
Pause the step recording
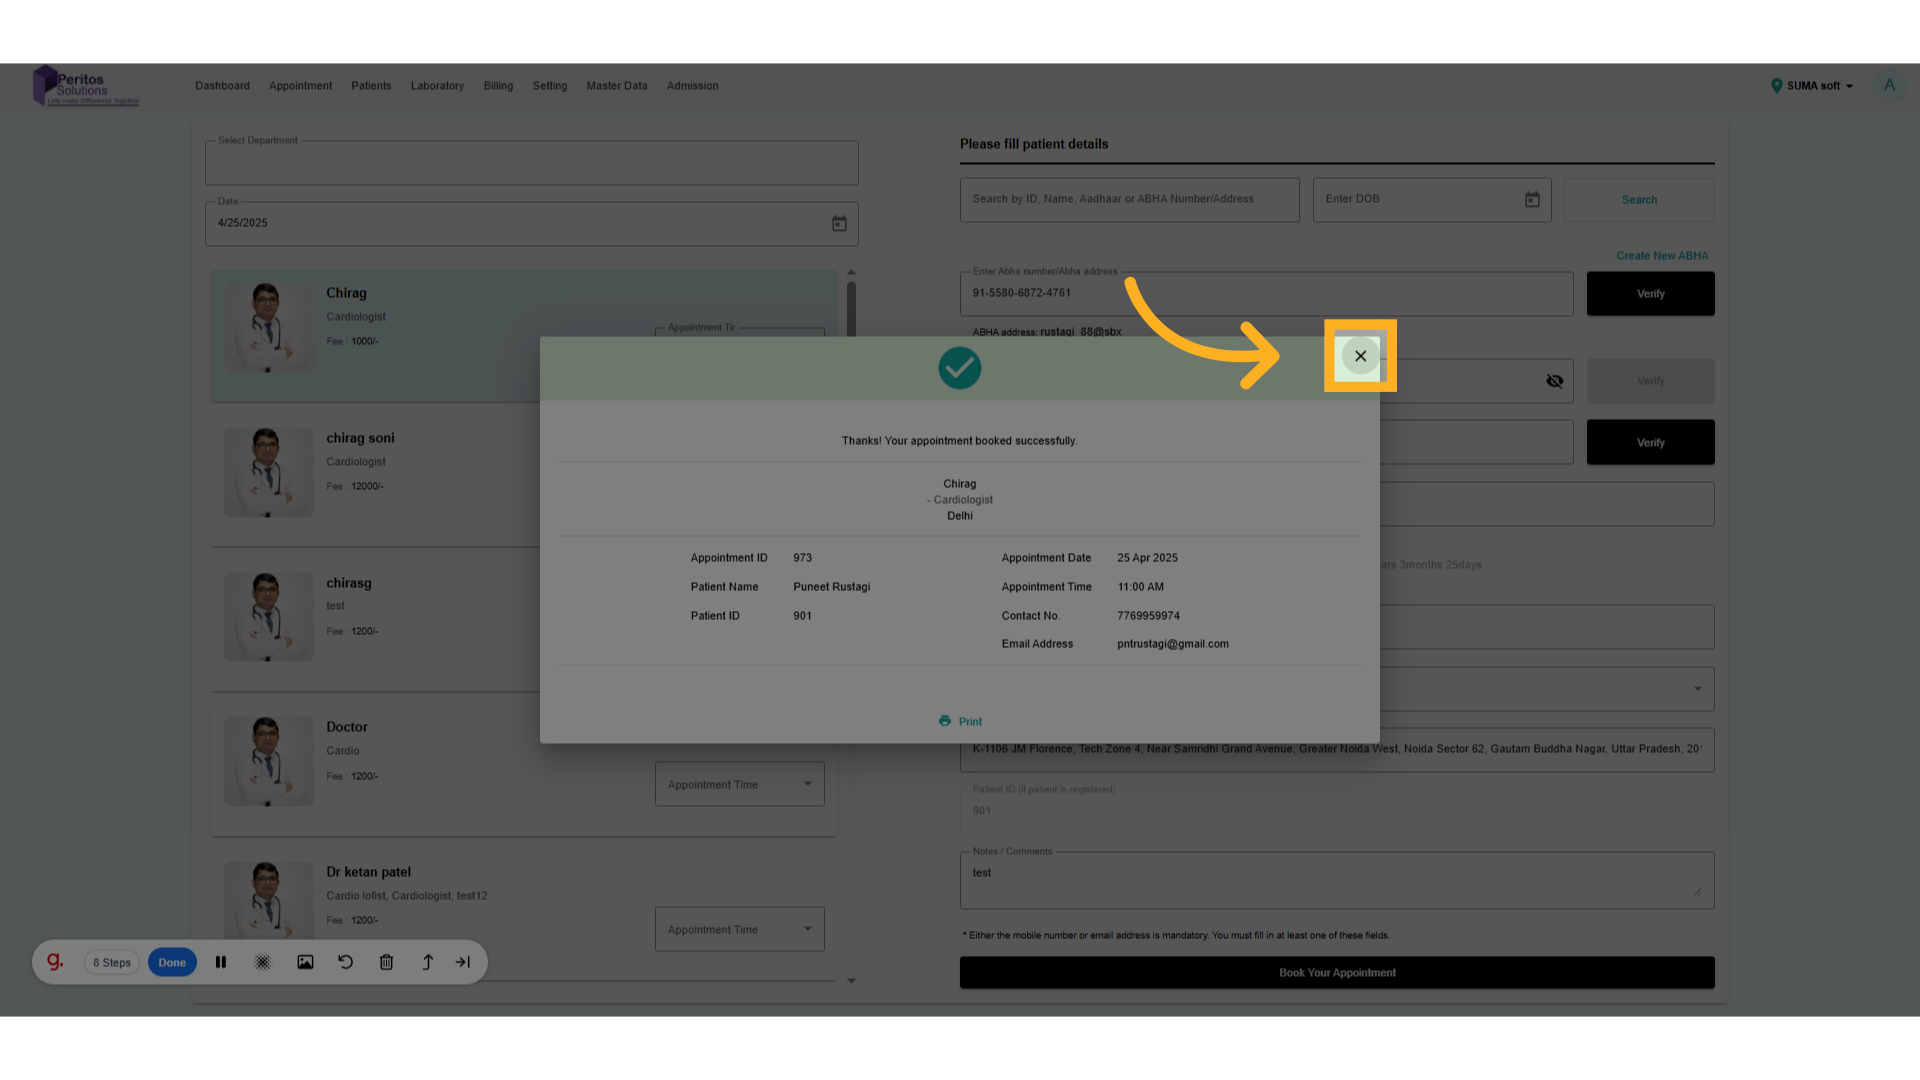coord(221,962)
